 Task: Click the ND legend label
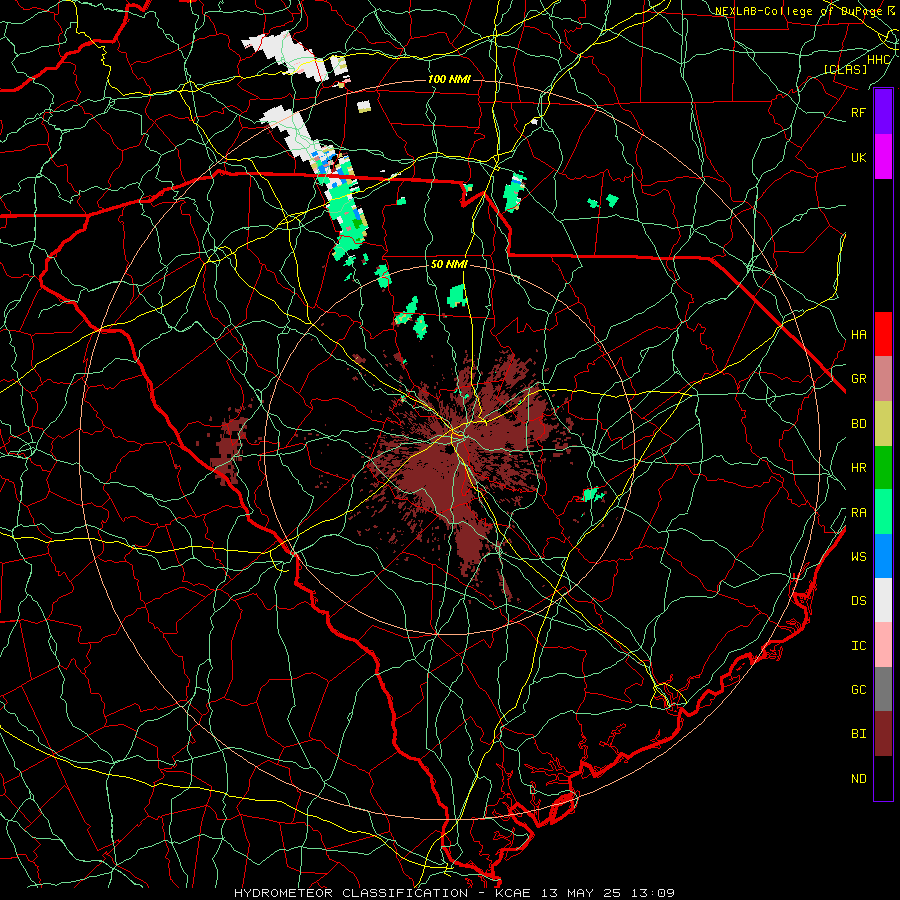(858, 778)
